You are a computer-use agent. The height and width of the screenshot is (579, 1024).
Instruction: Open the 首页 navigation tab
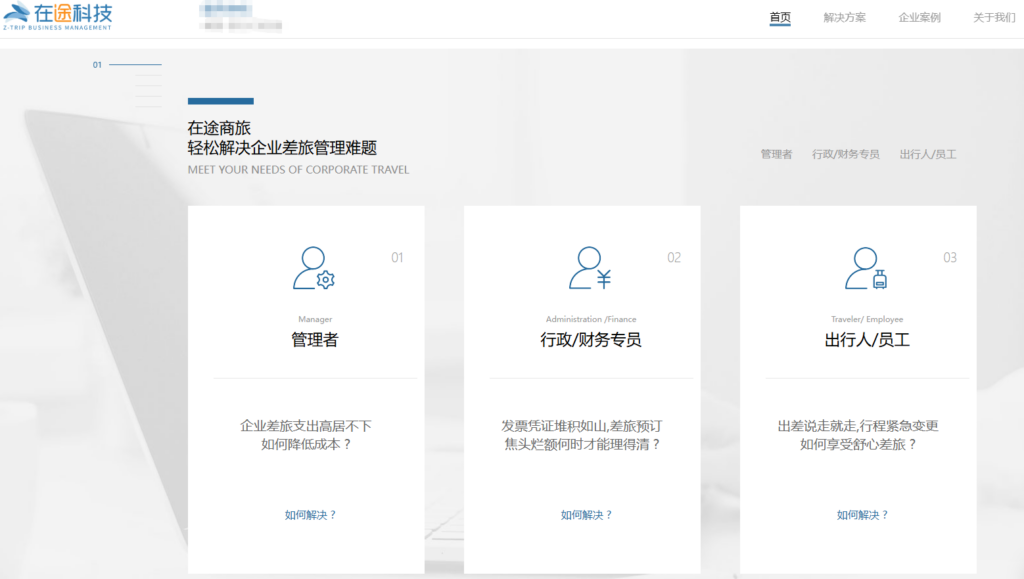[780, 18]
